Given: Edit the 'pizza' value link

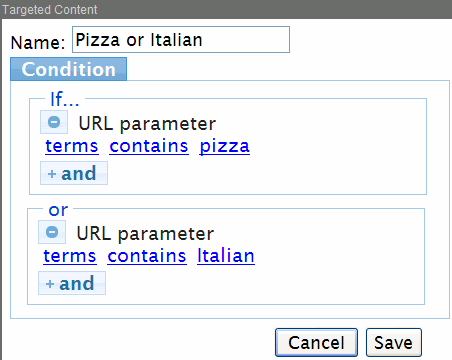Looking at the screenshot, I should [224, 146].
